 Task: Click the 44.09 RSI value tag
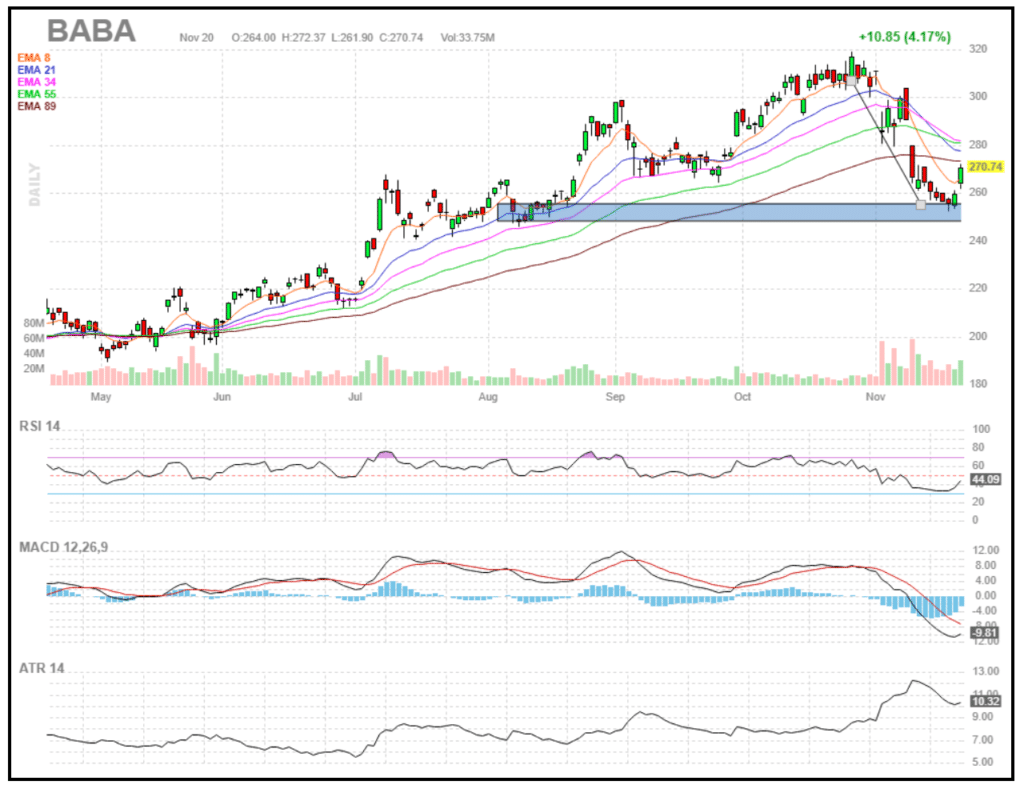[x=985, y=479]
